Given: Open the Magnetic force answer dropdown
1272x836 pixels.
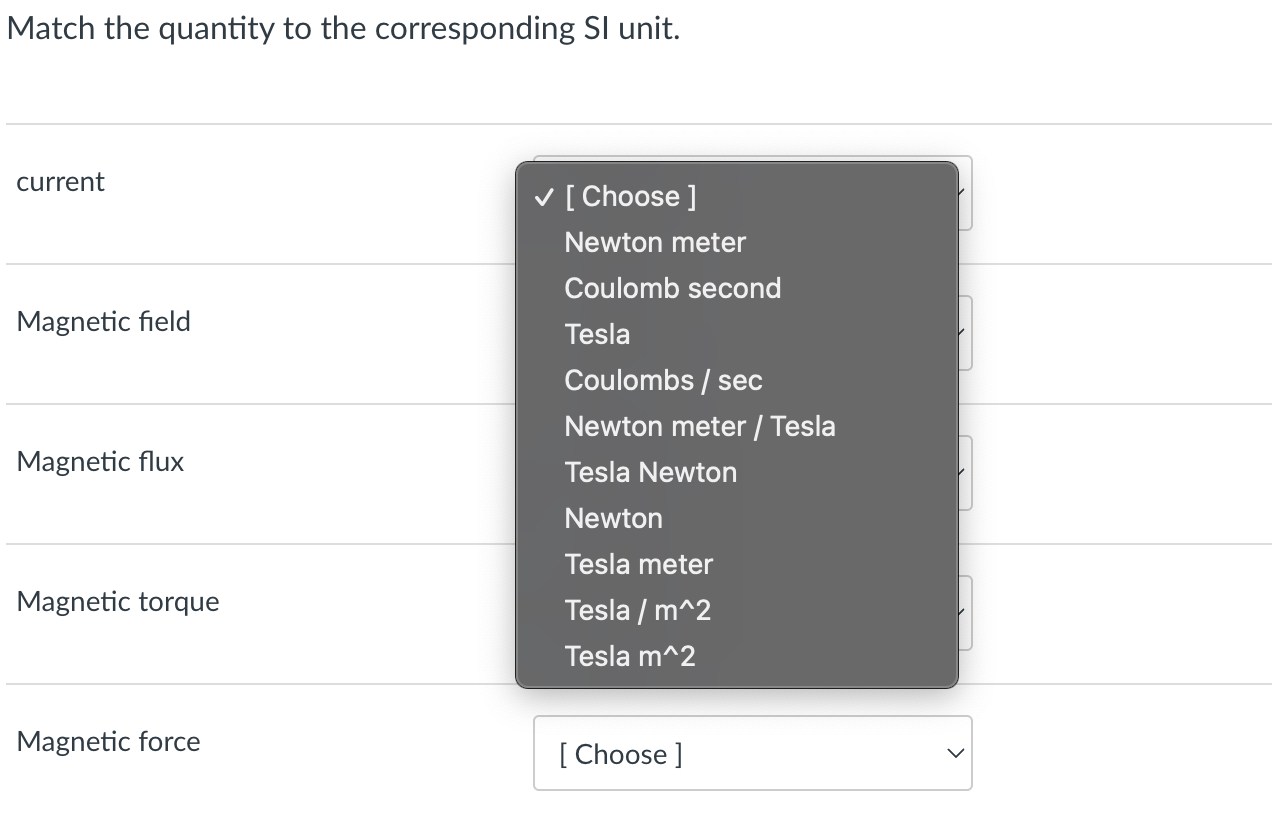Looking at the screenshot, I should click(752, 754).
